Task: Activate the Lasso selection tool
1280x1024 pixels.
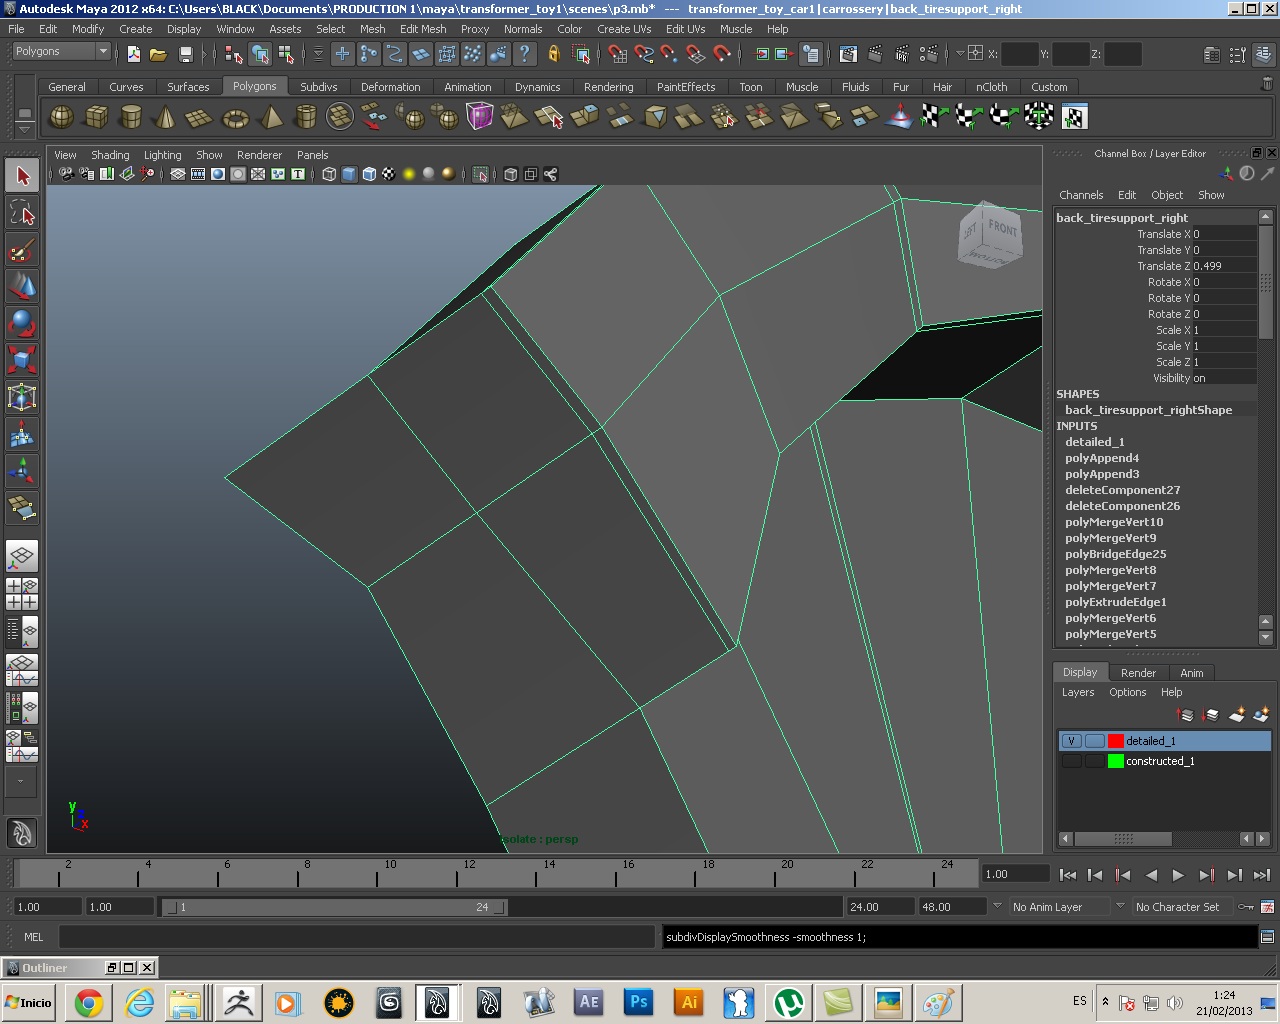Action: pyautogui.click(x=22, y=212)
